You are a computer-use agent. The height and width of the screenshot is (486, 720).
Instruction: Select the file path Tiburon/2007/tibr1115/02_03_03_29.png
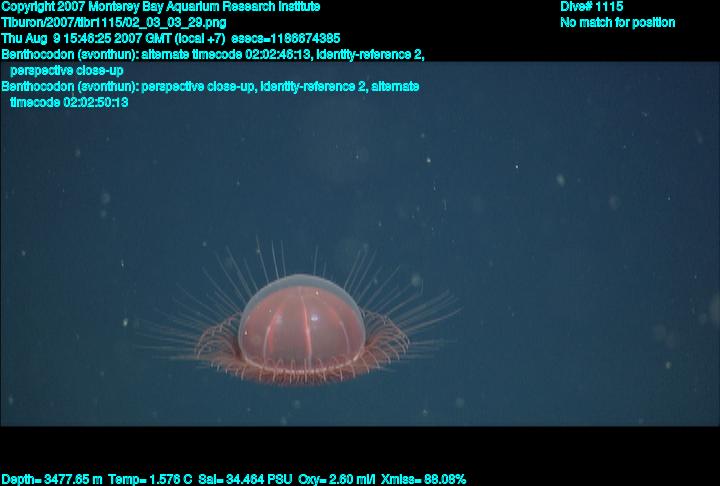coord(114,23)
